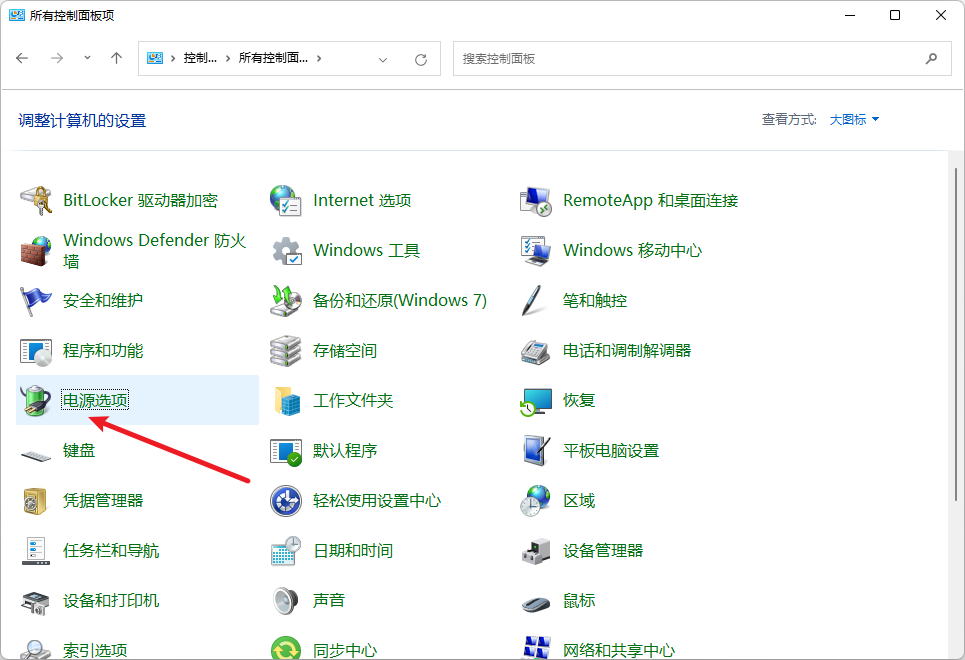Click the Security and Maintenance flag icon

point(36,301)
